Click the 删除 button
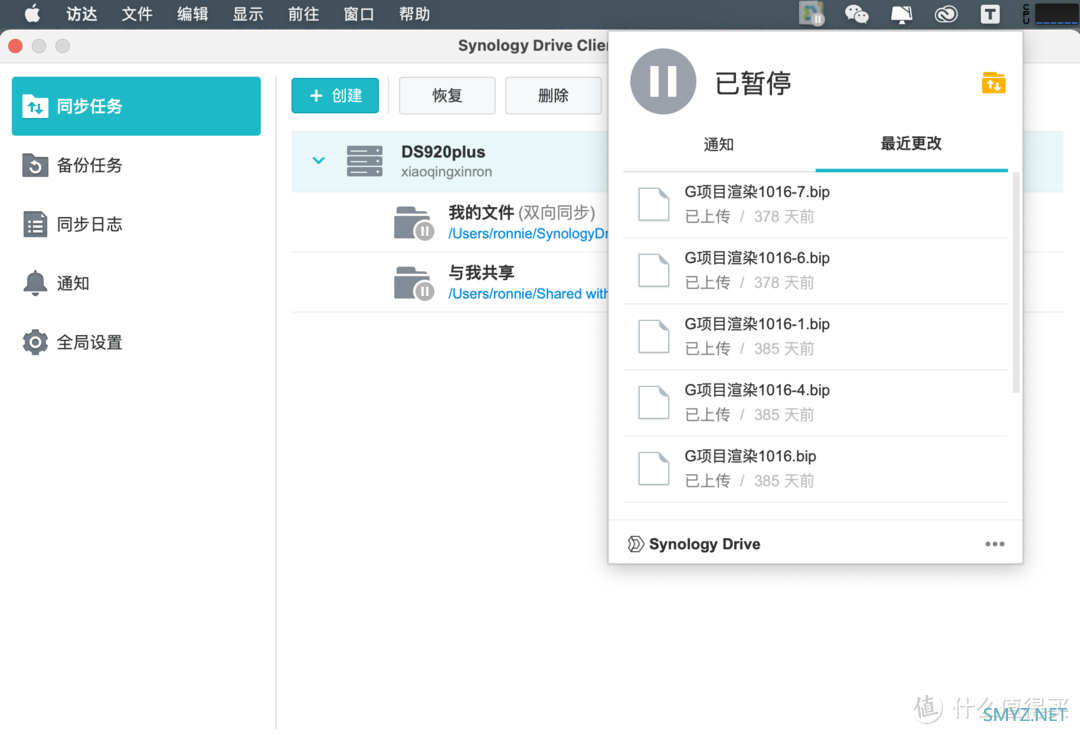The height and width of the screenshot is (734, 1080). (553, 96)
